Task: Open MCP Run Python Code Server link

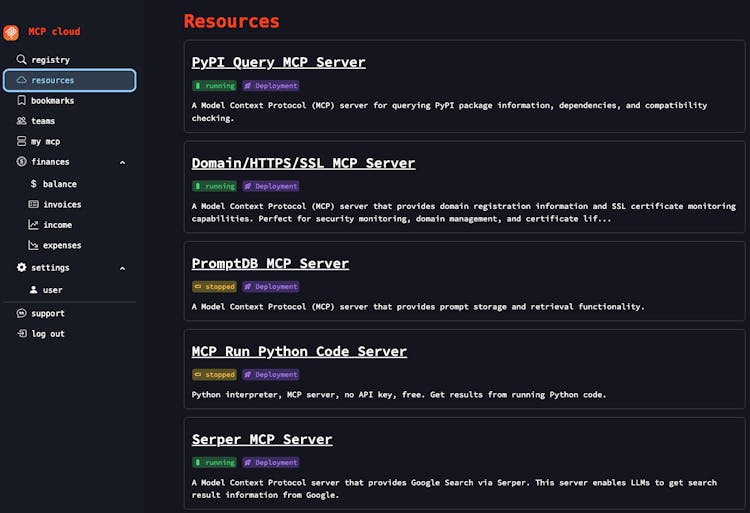Action: click(x=299, y=351)
